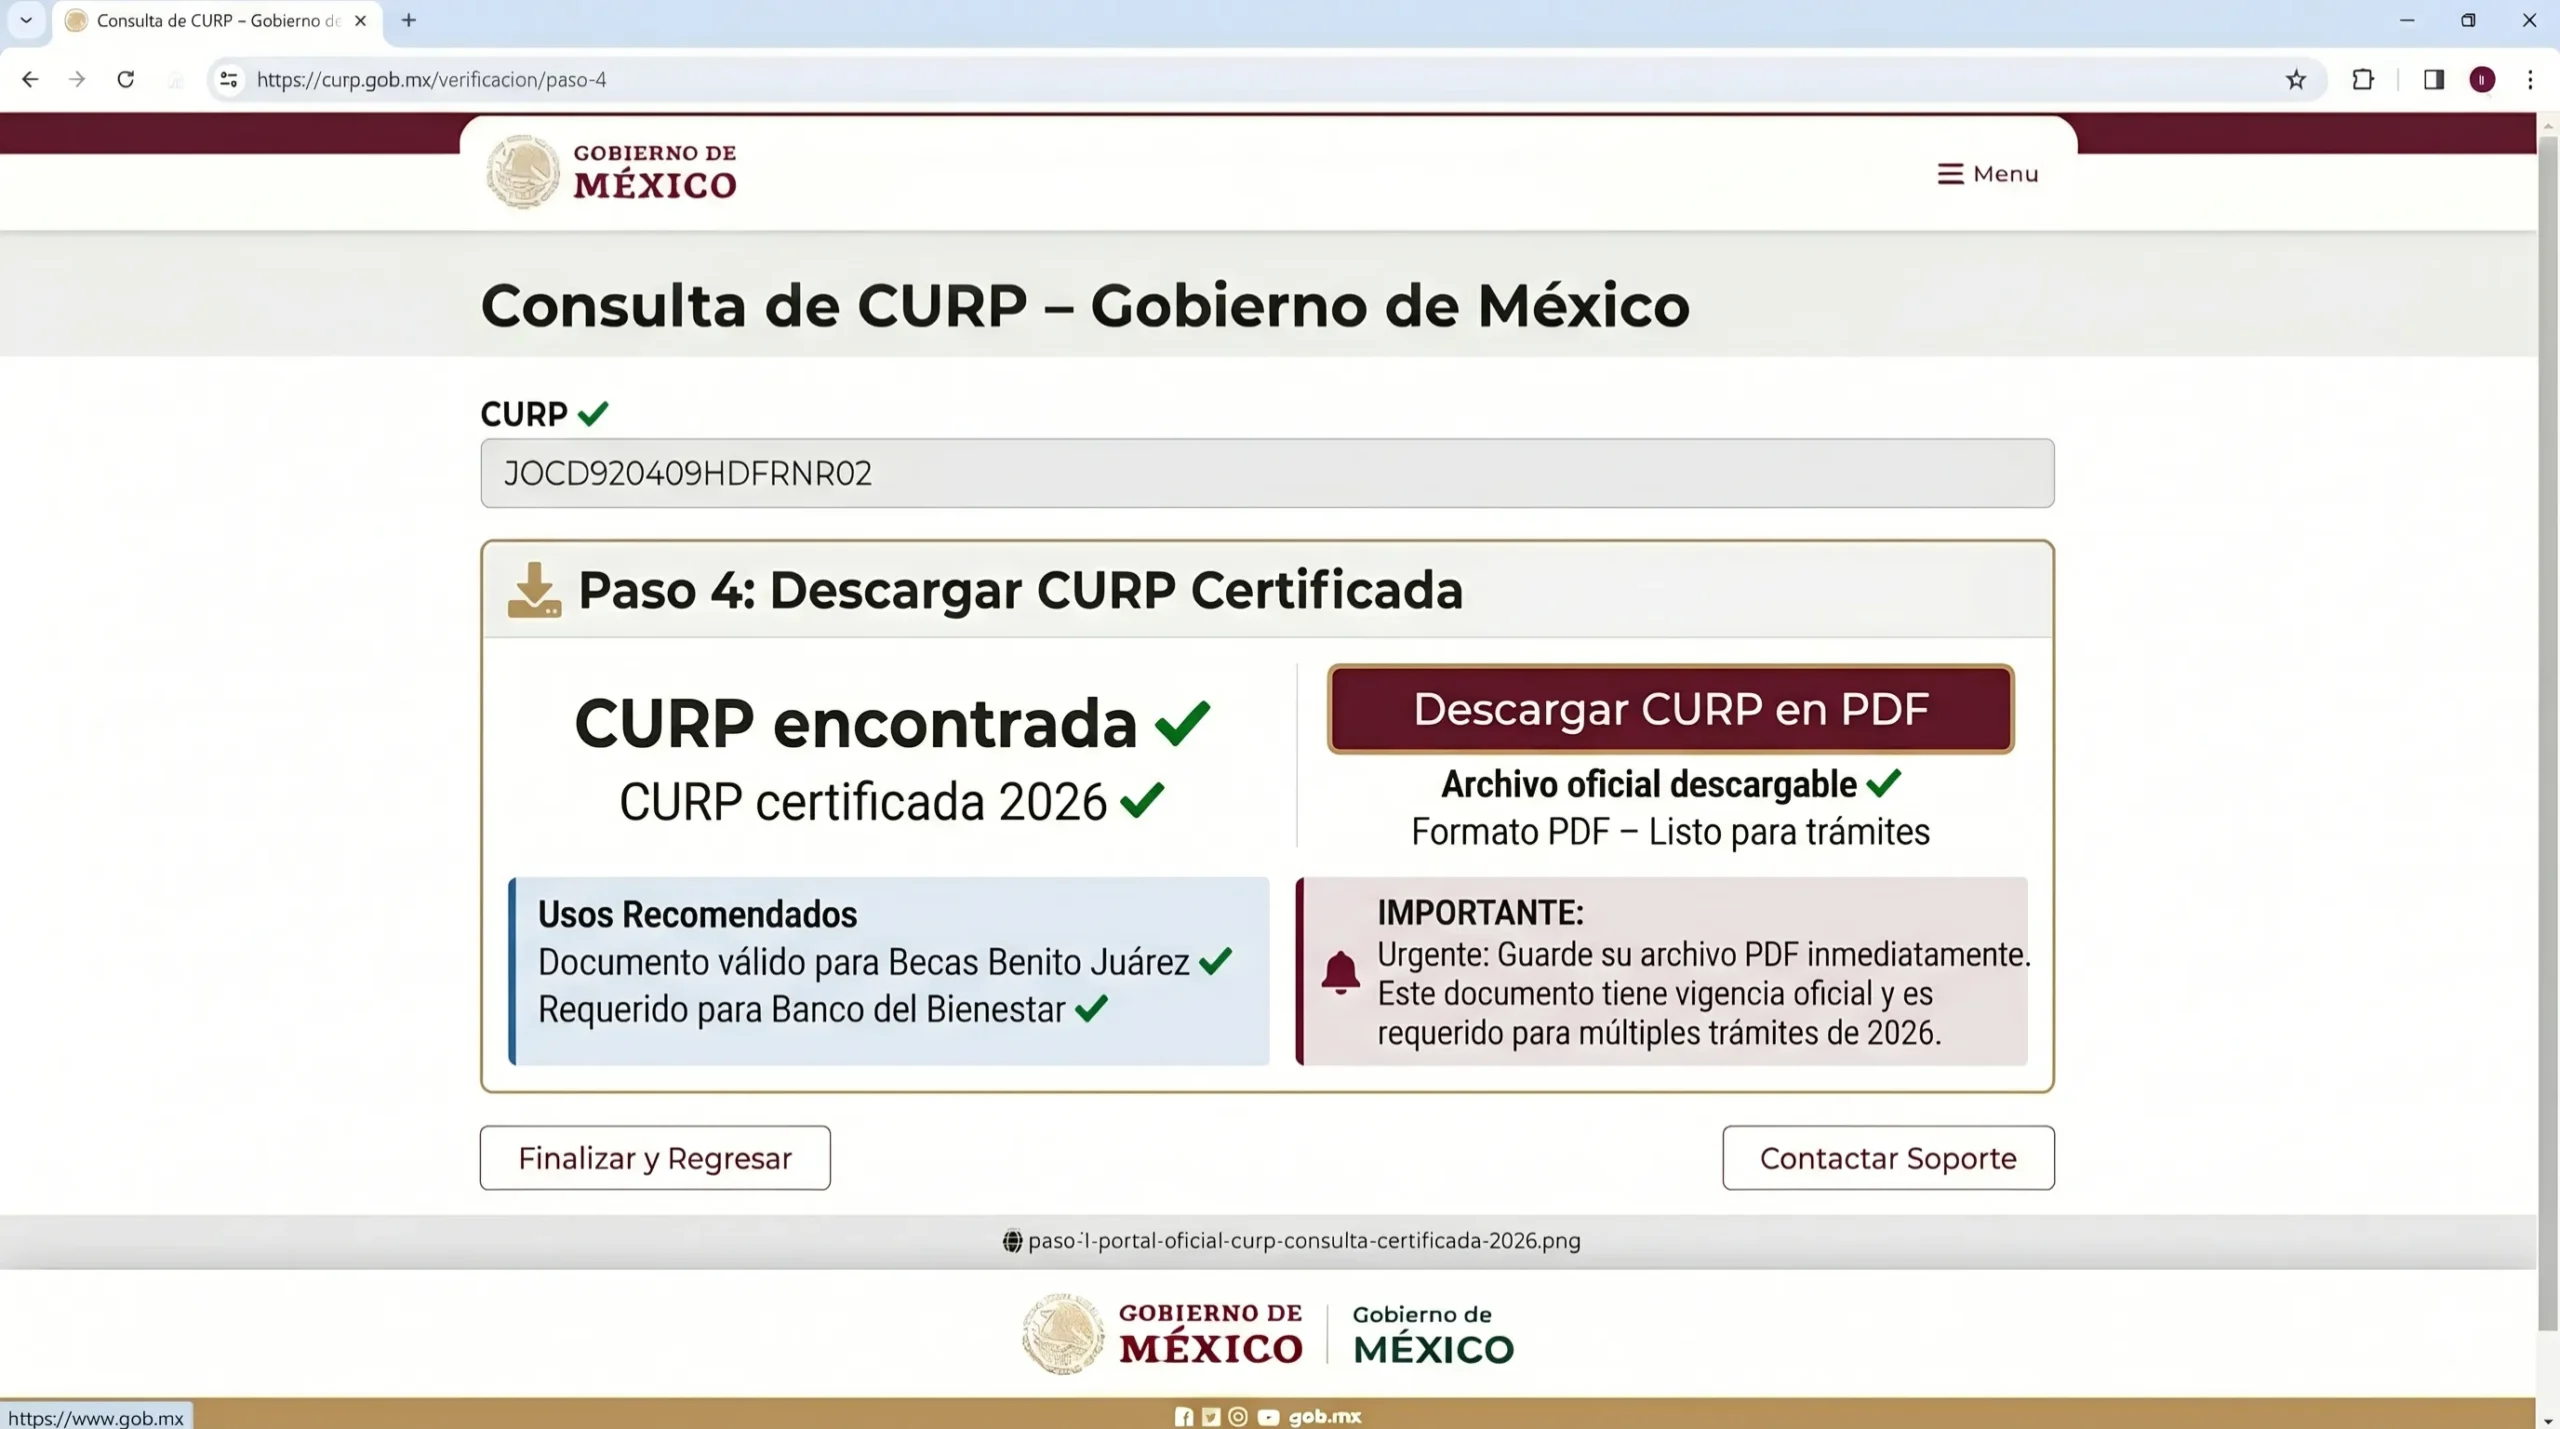Click the address bar URL

[x=431, y=79]
